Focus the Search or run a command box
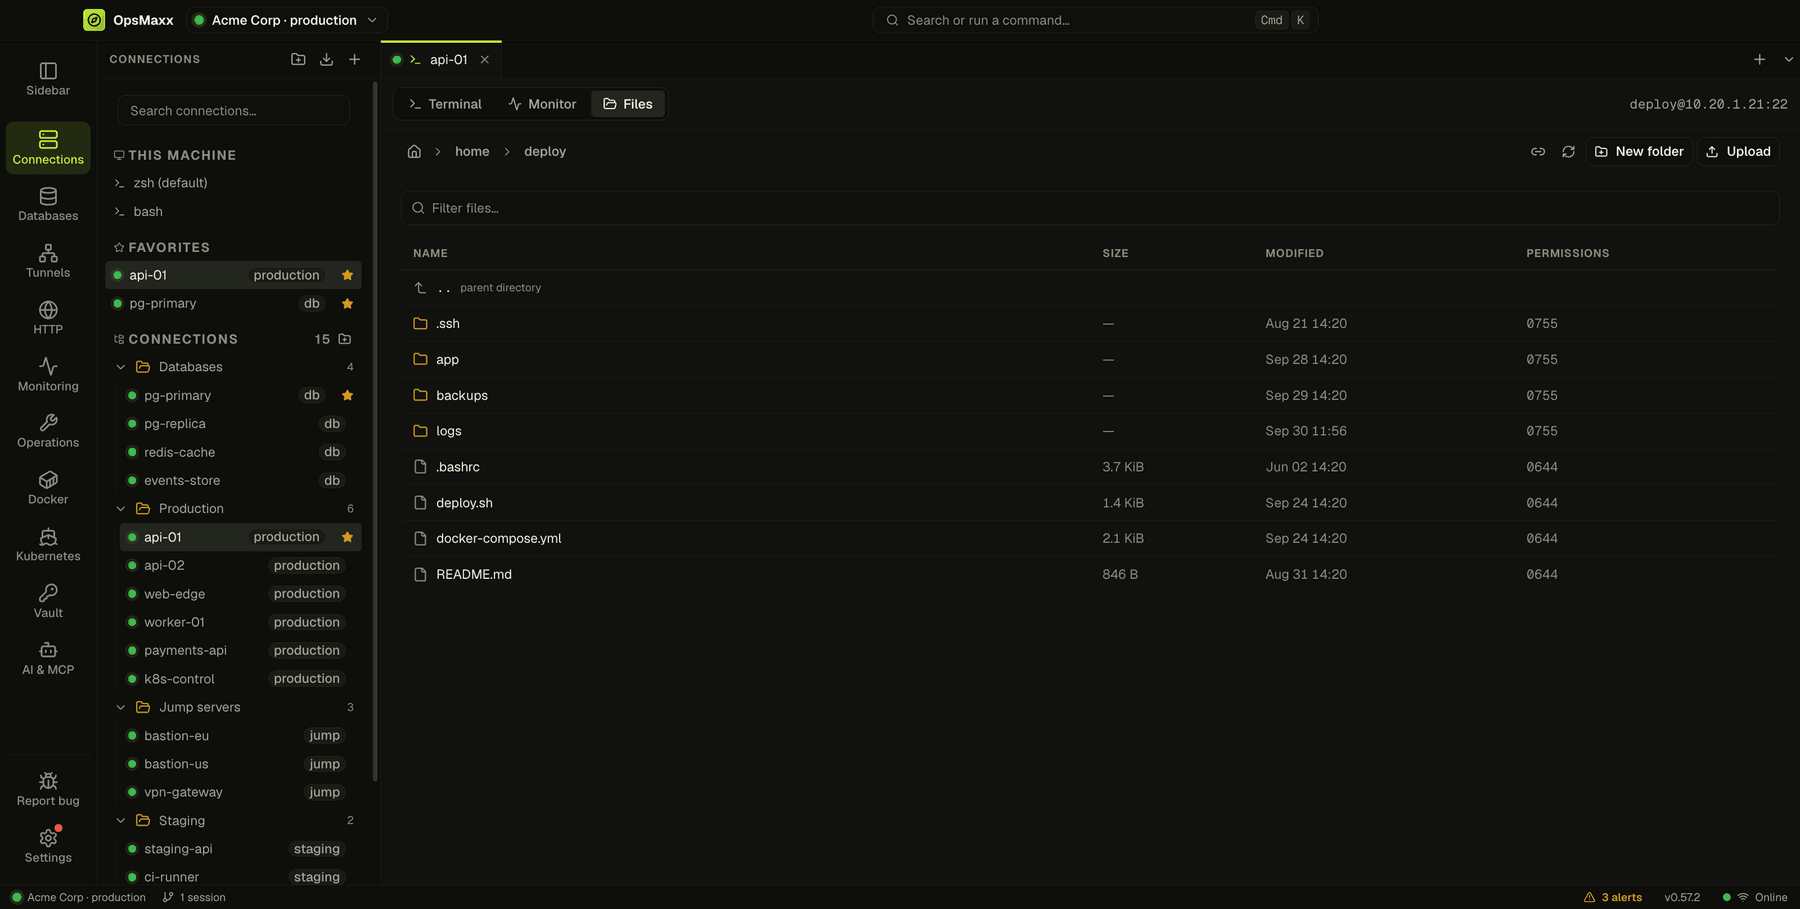The image size is (1800, 909). pyautogui.click(x=1095, y=20)
